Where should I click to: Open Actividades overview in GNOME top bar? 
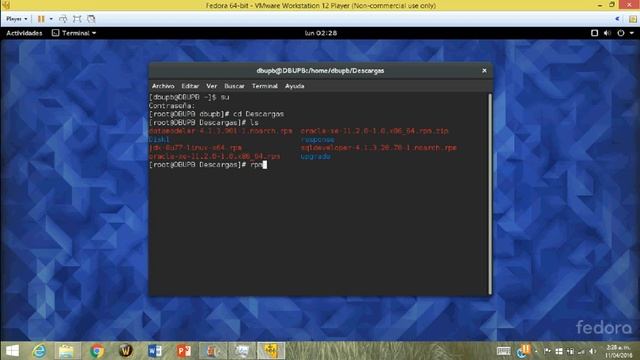(x=24, y=33)
